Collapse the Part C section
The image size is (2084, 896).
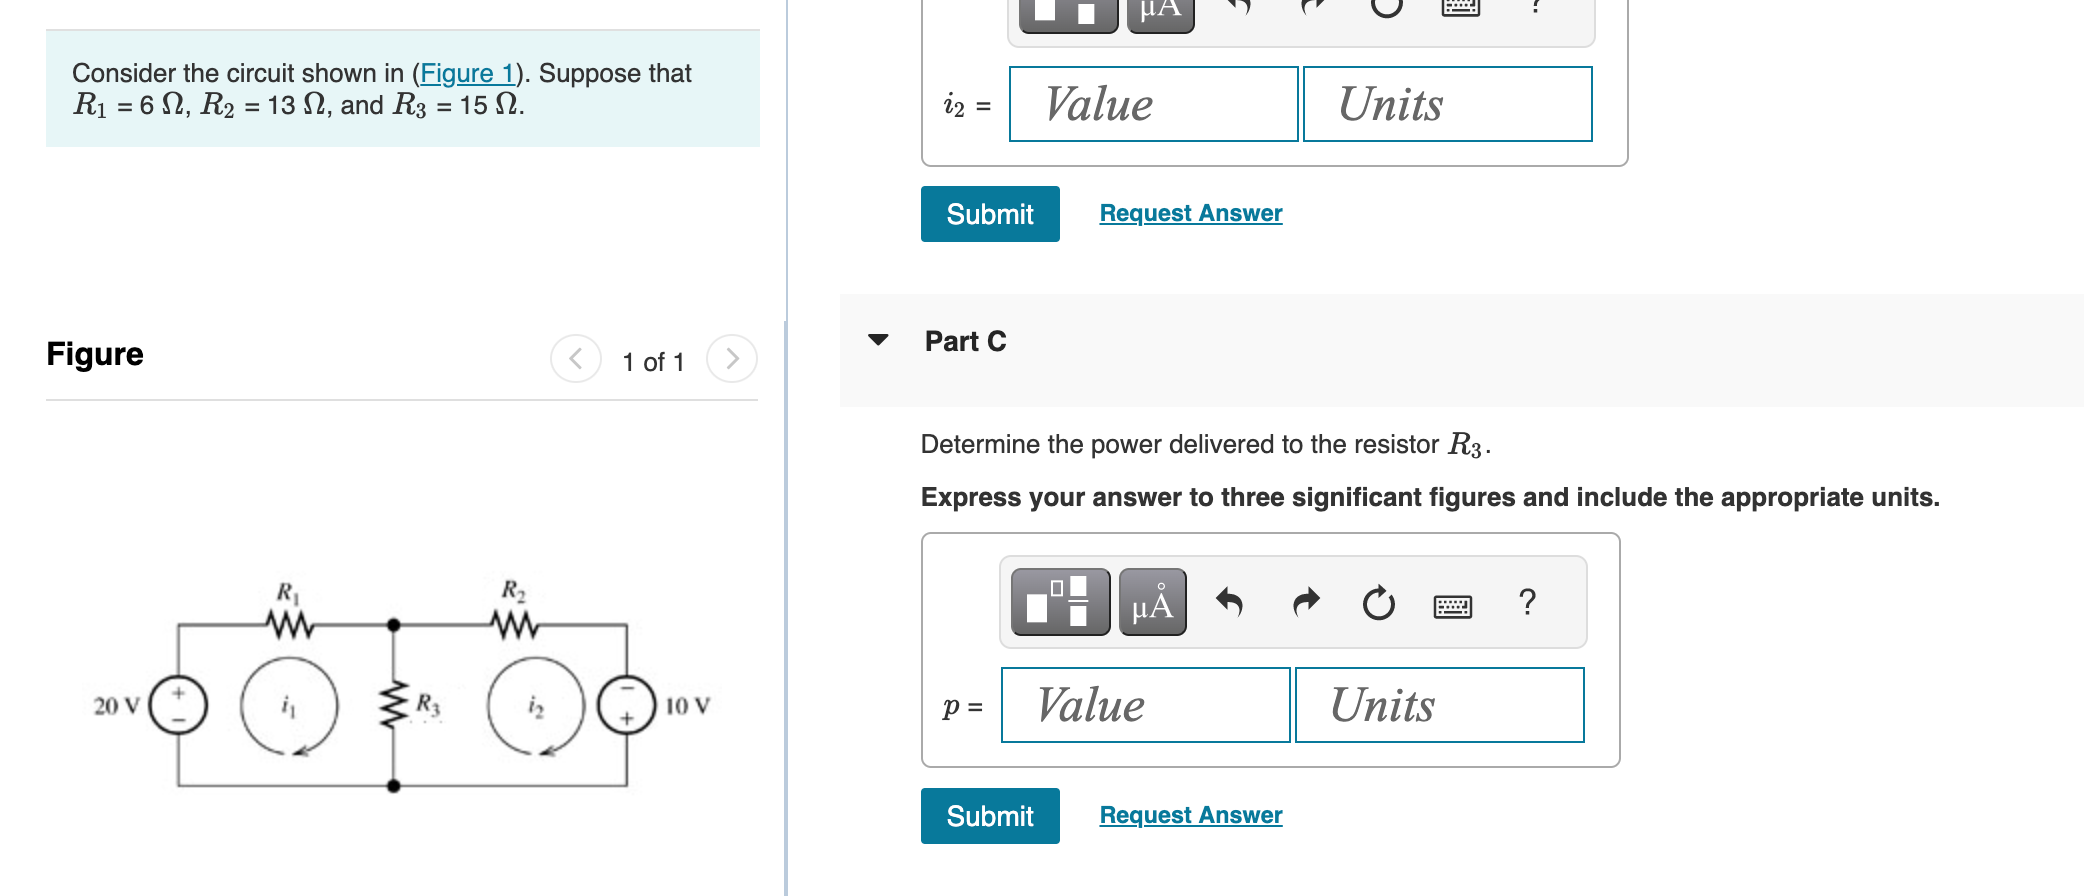click(x=878, y=340)
